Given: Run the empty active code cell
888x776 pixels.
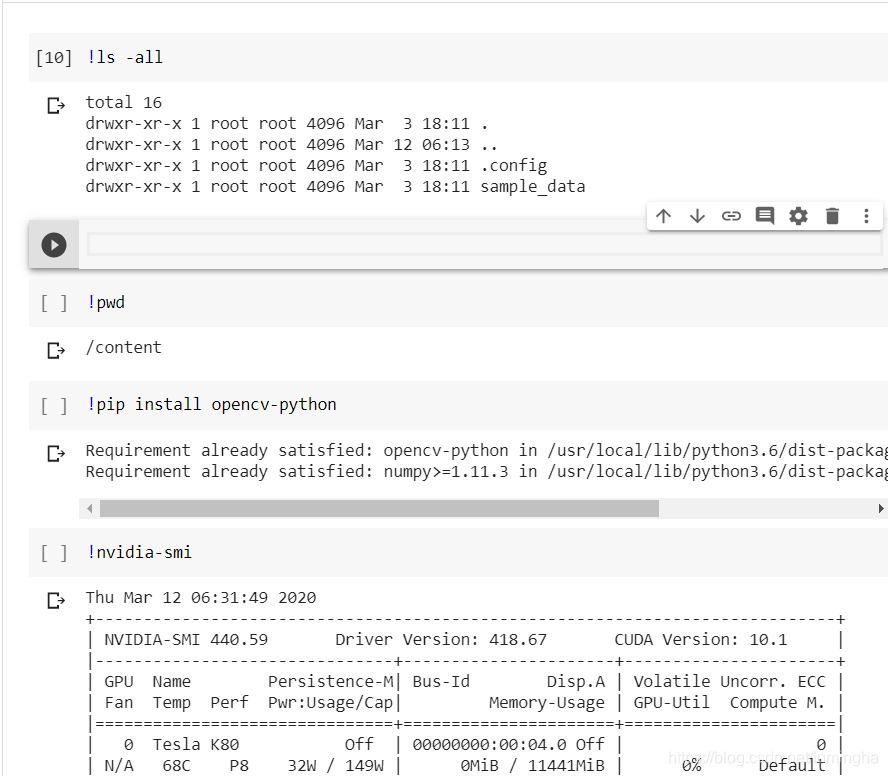Looking at the screenshot, I should [54, 245].
